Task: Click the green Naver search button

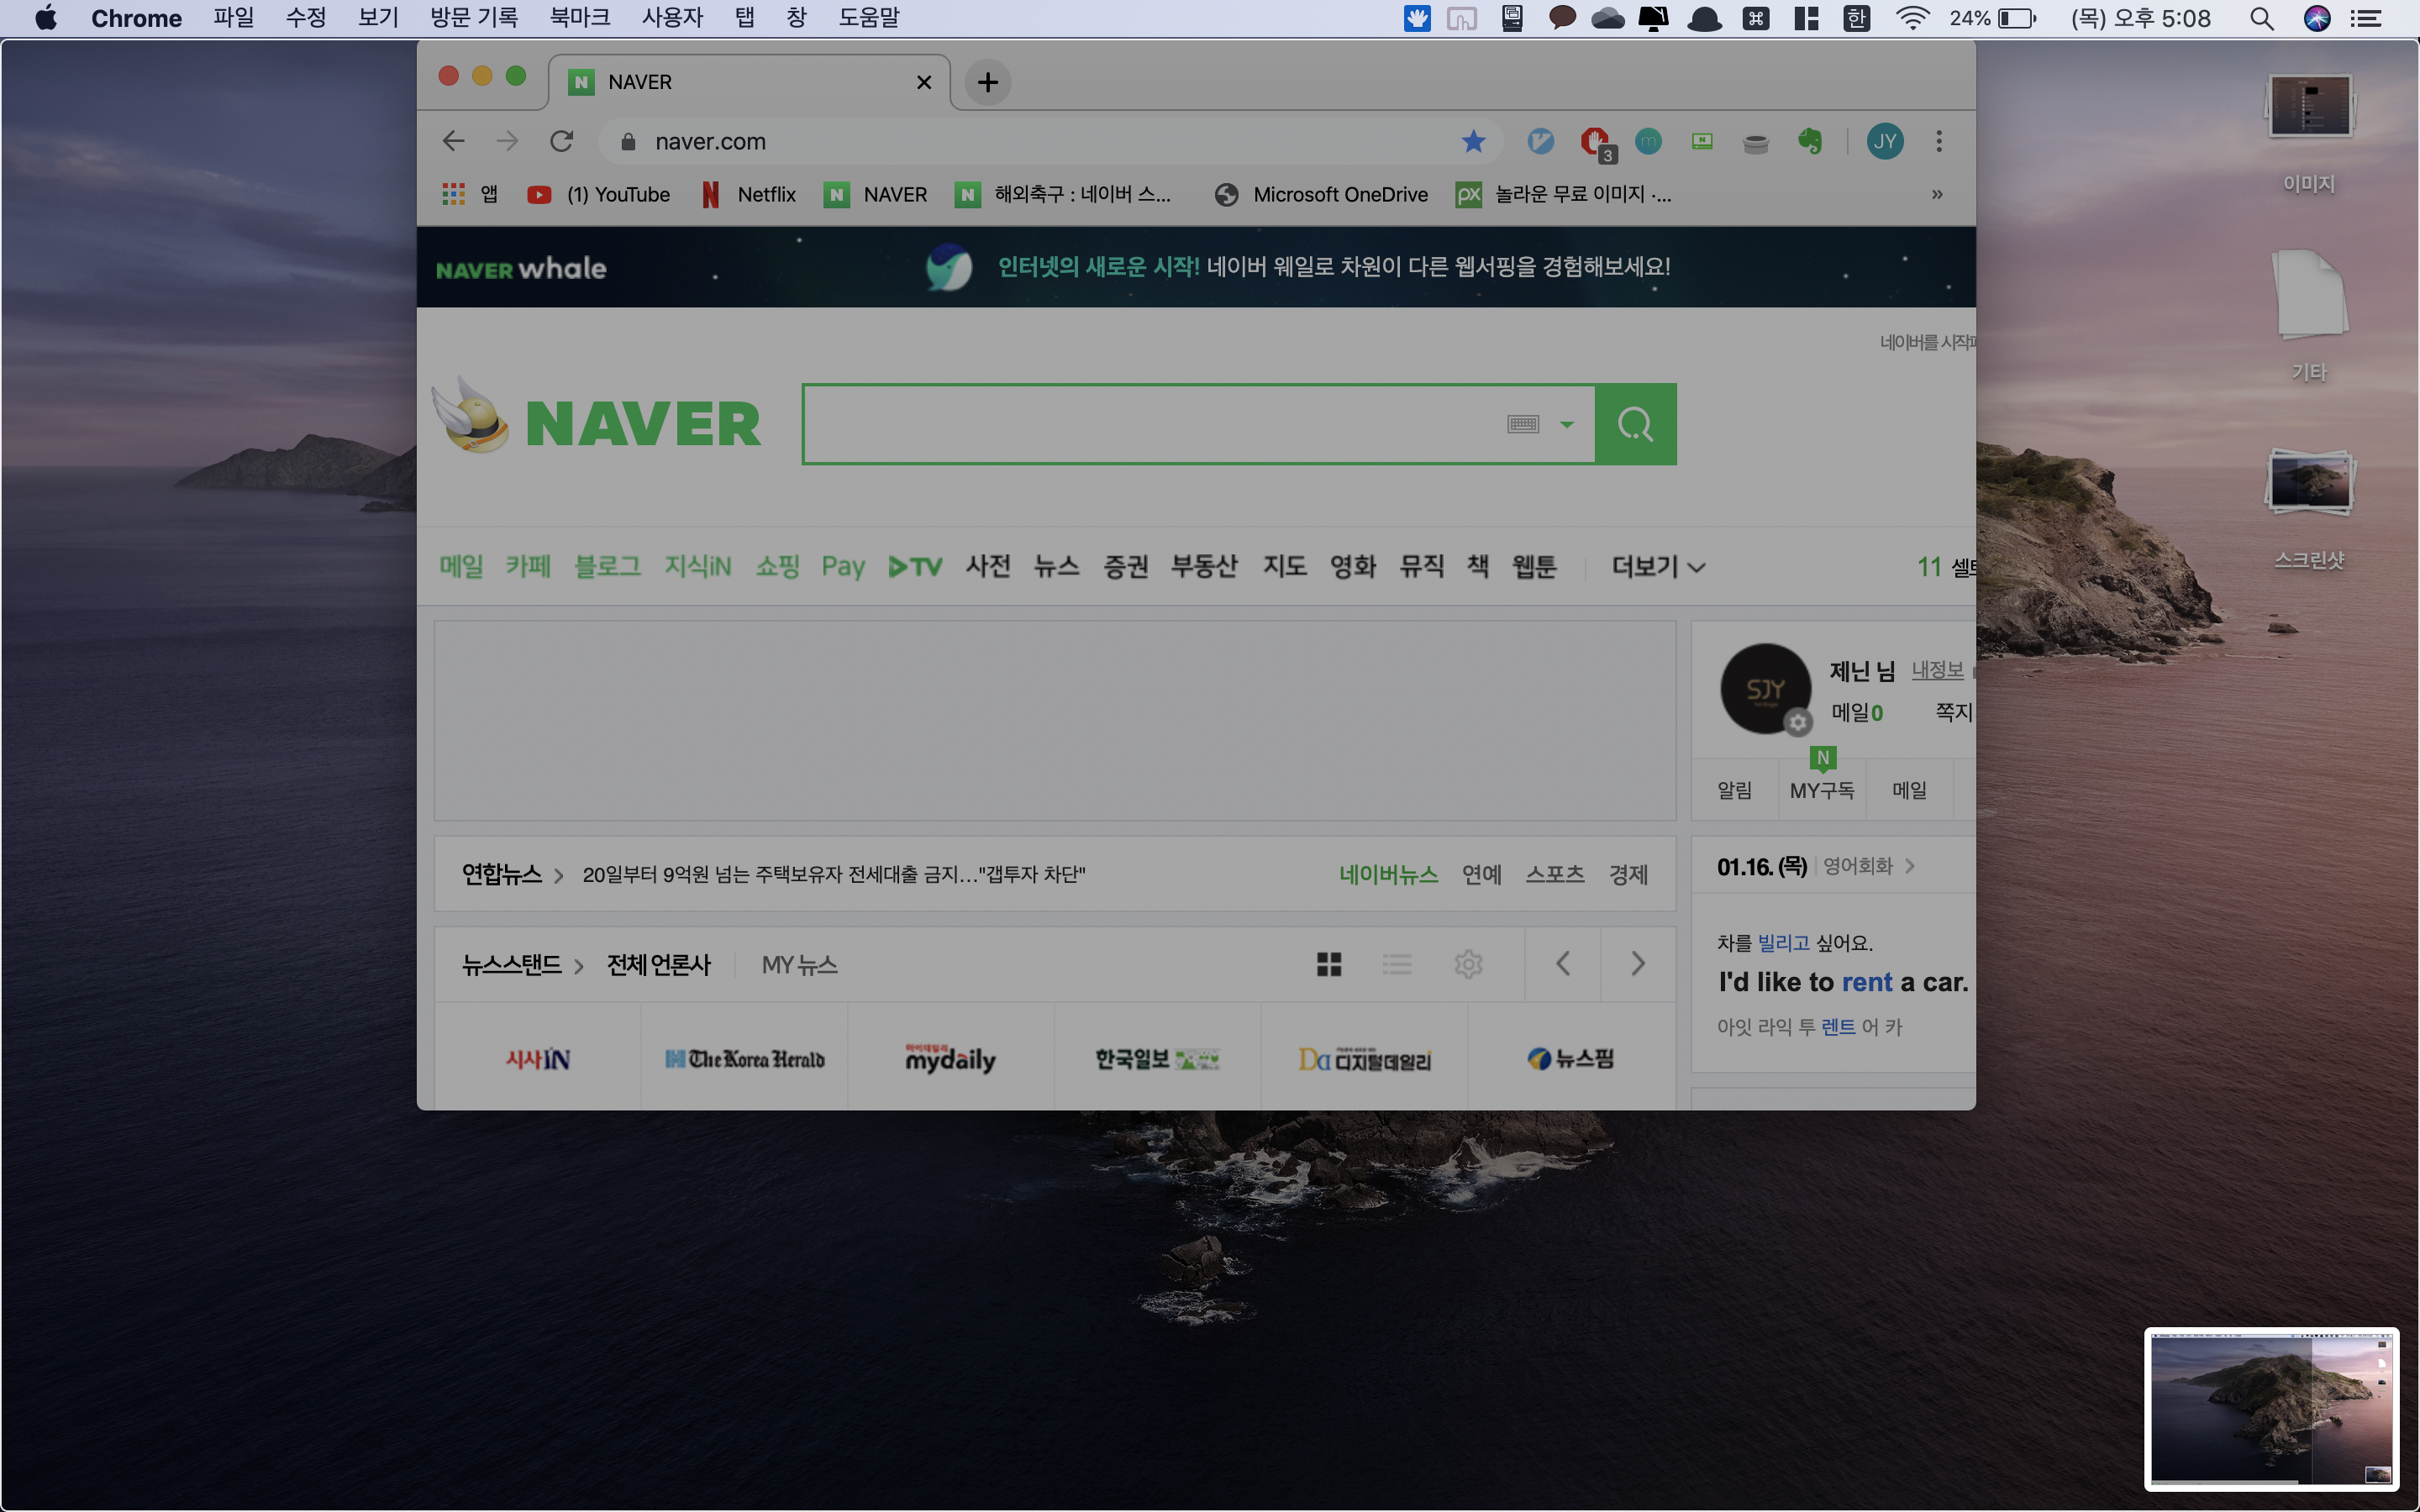Action: point(1635,424)
